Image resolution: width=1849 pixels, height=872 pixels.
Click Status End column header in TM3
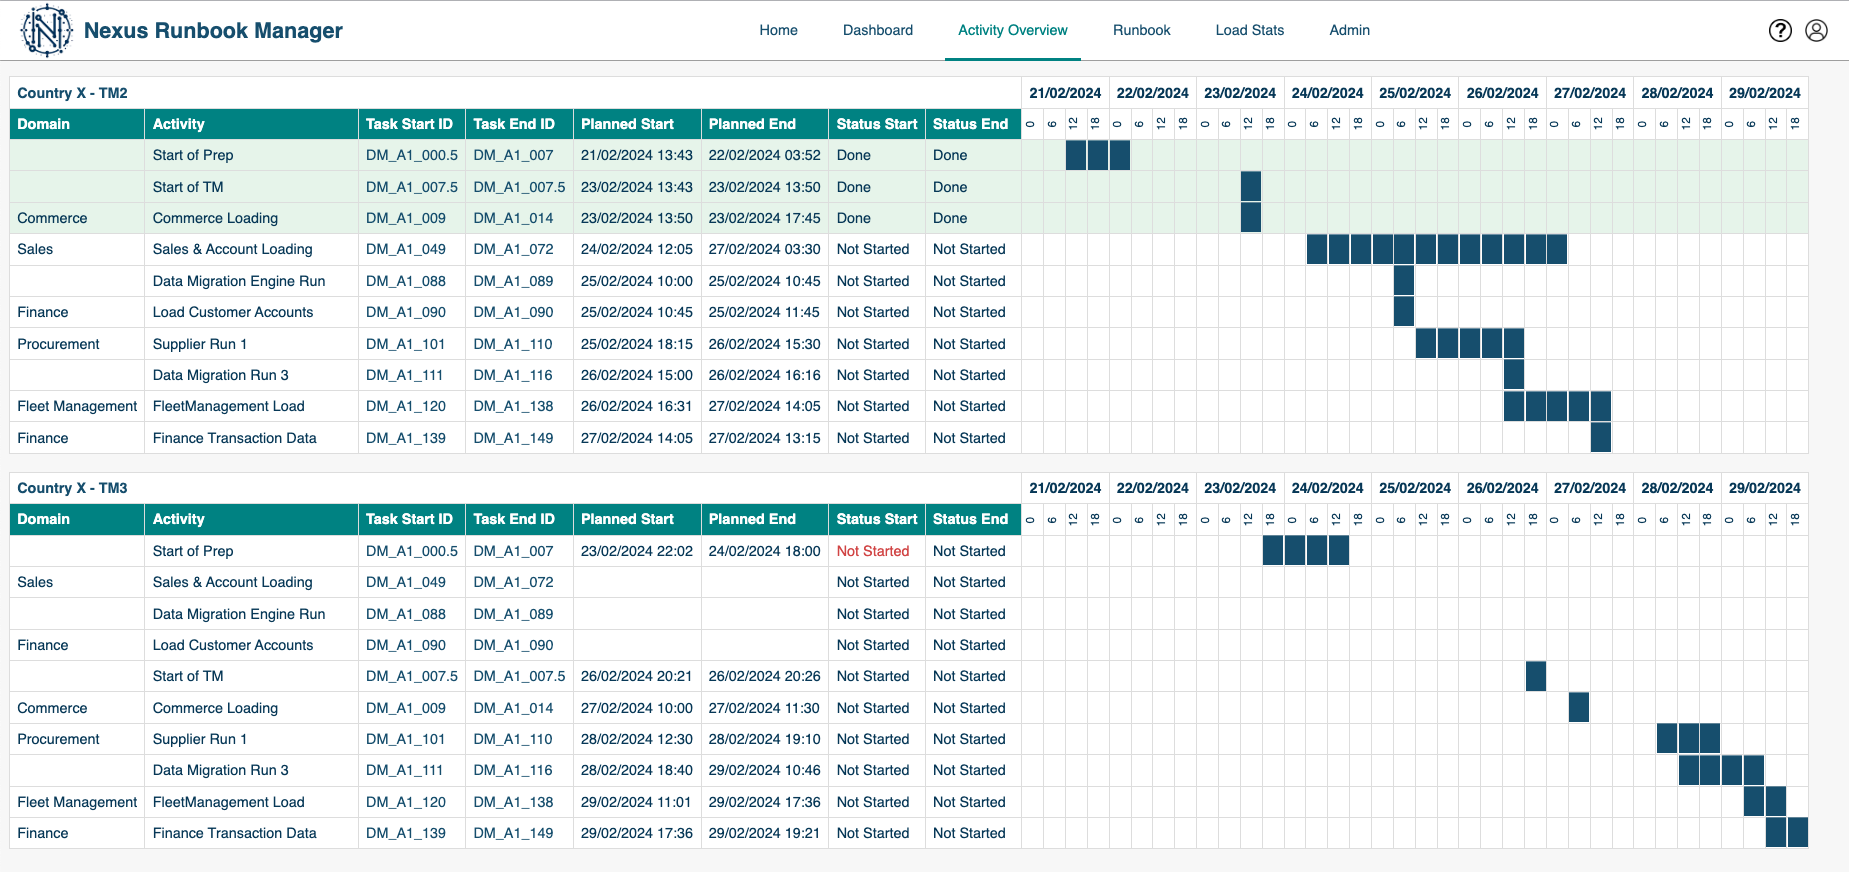pos(970,519)
